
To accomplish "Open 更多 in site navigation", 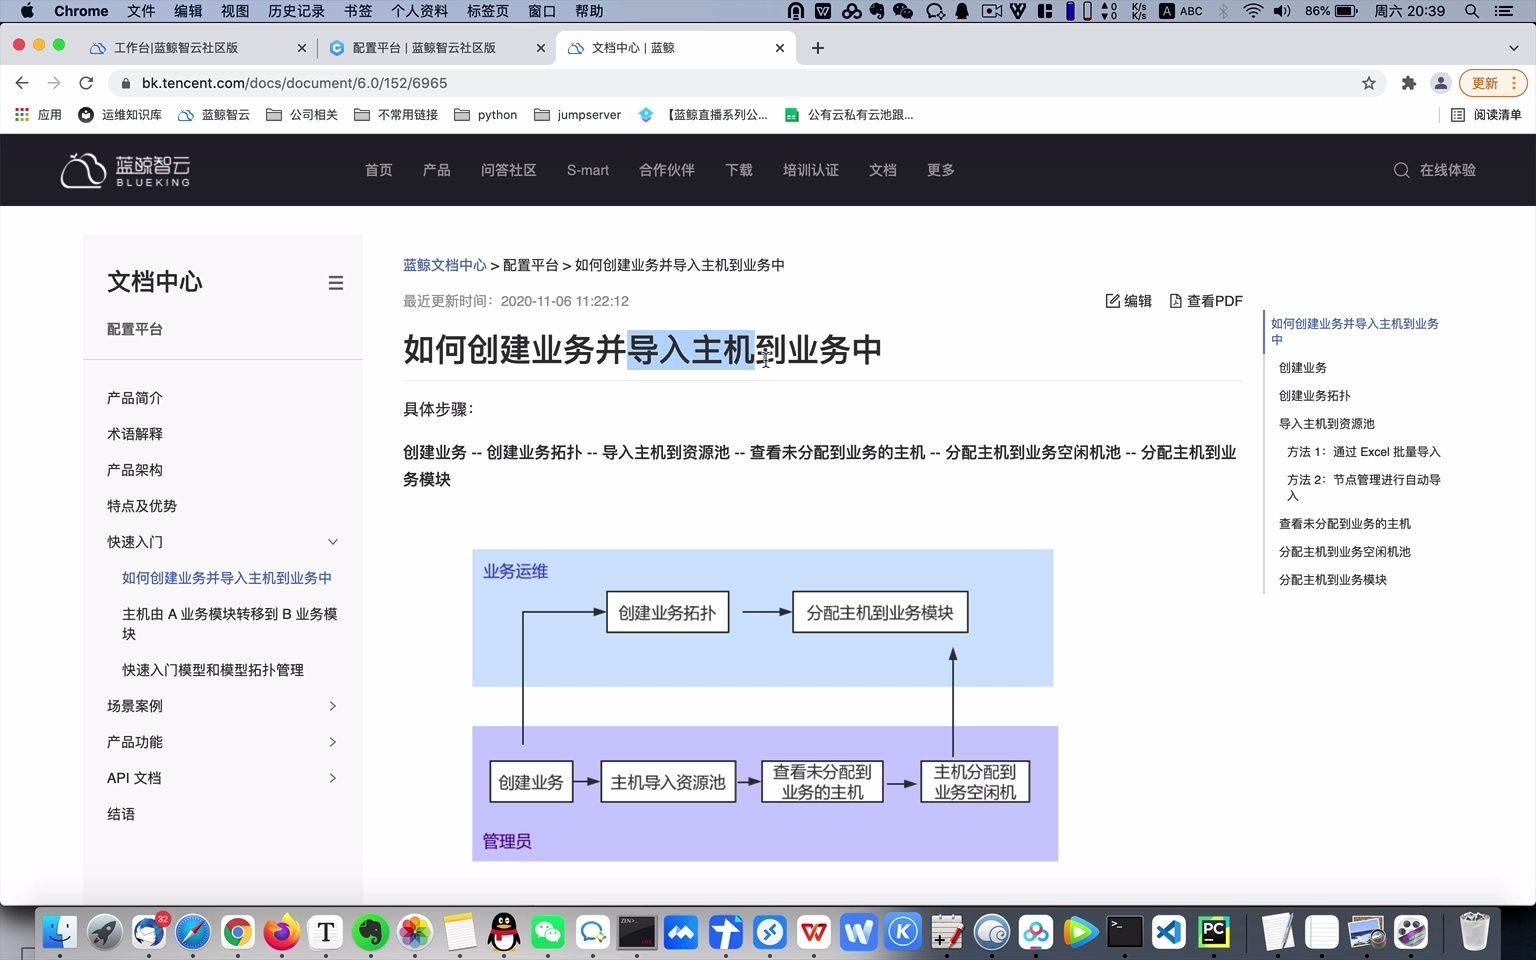I will (941, 170).
